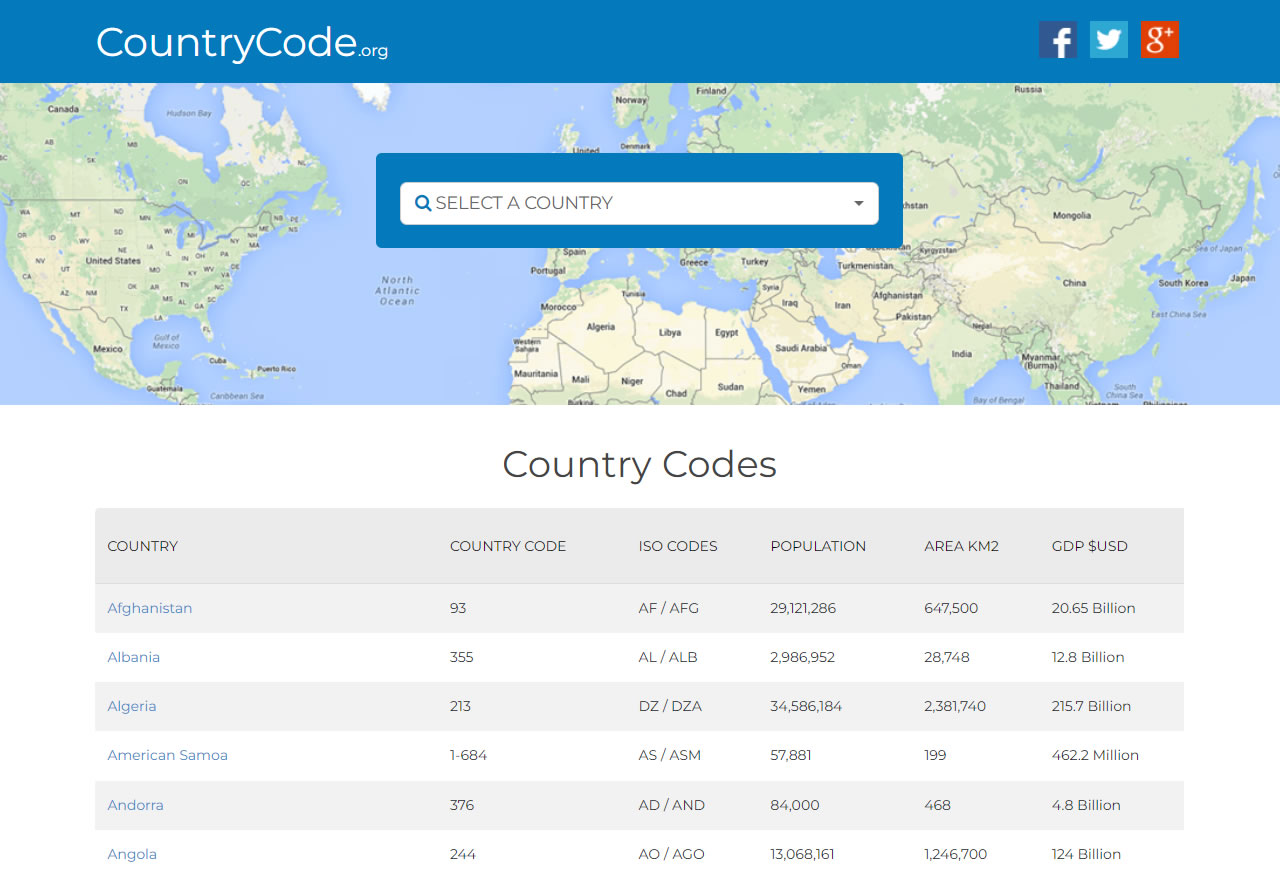The width and height of the screenshot is (1280, 873).
Task: Open the American Samoa link
Action: click(x=168, y=755)
